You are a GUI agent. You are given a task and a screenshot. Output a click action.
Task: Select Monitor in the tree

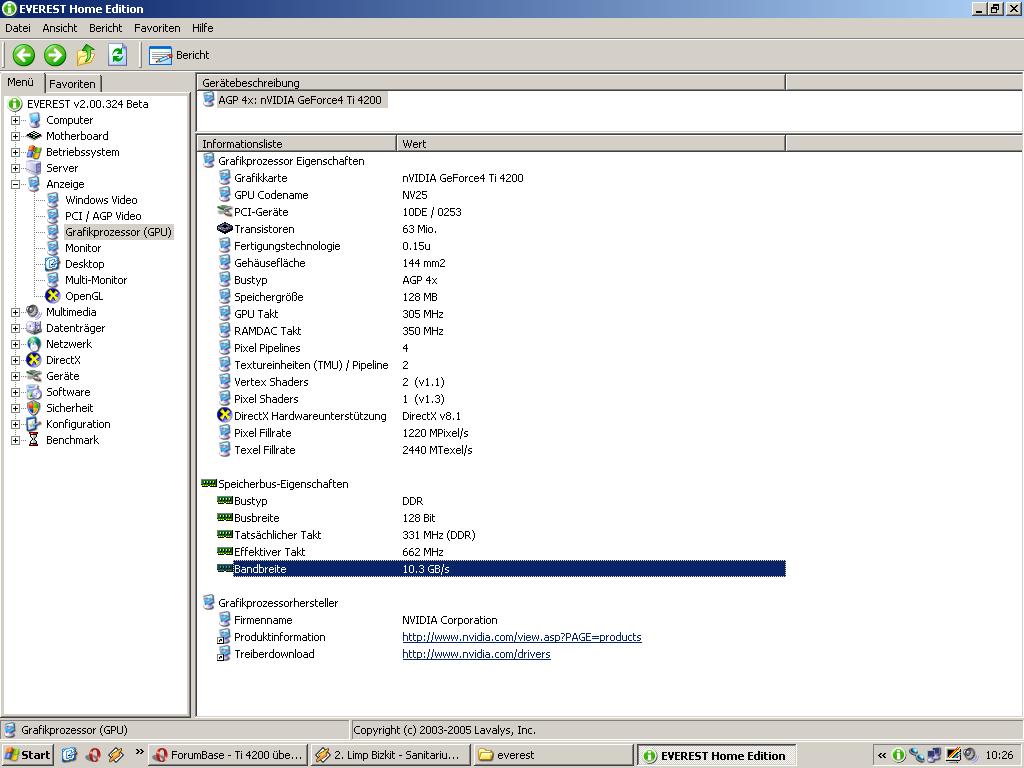[83, 248]
